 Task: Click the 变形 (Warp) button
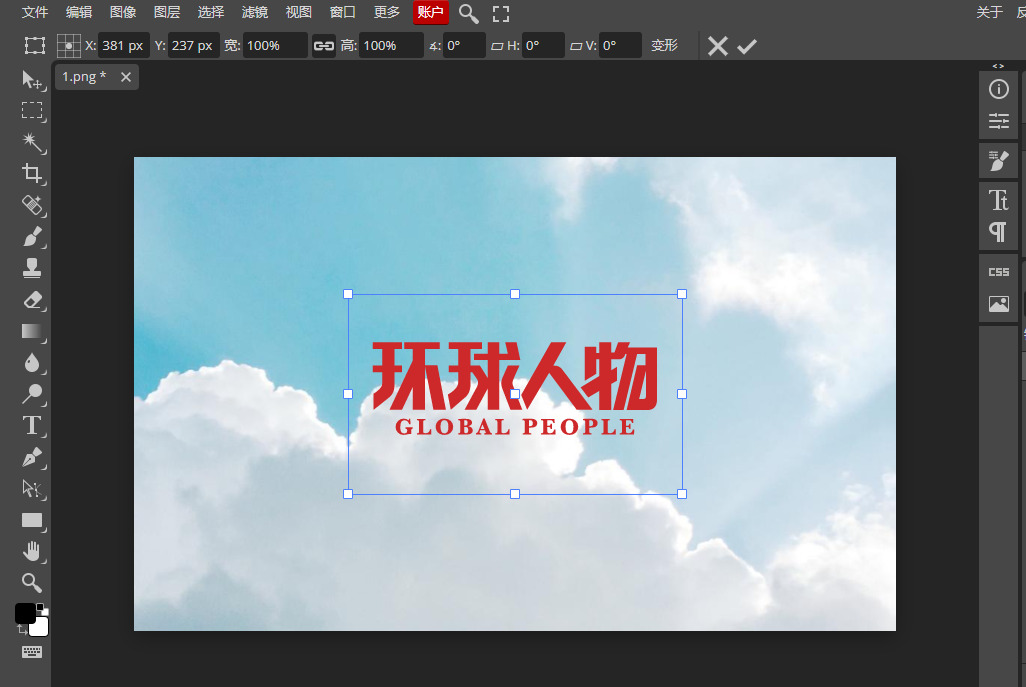[664, 46]
